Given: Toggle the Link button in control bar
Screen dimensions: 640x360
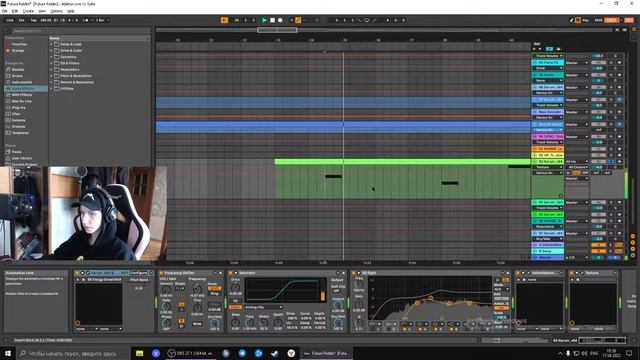Looking at the screenshot, I should point(10,20).
